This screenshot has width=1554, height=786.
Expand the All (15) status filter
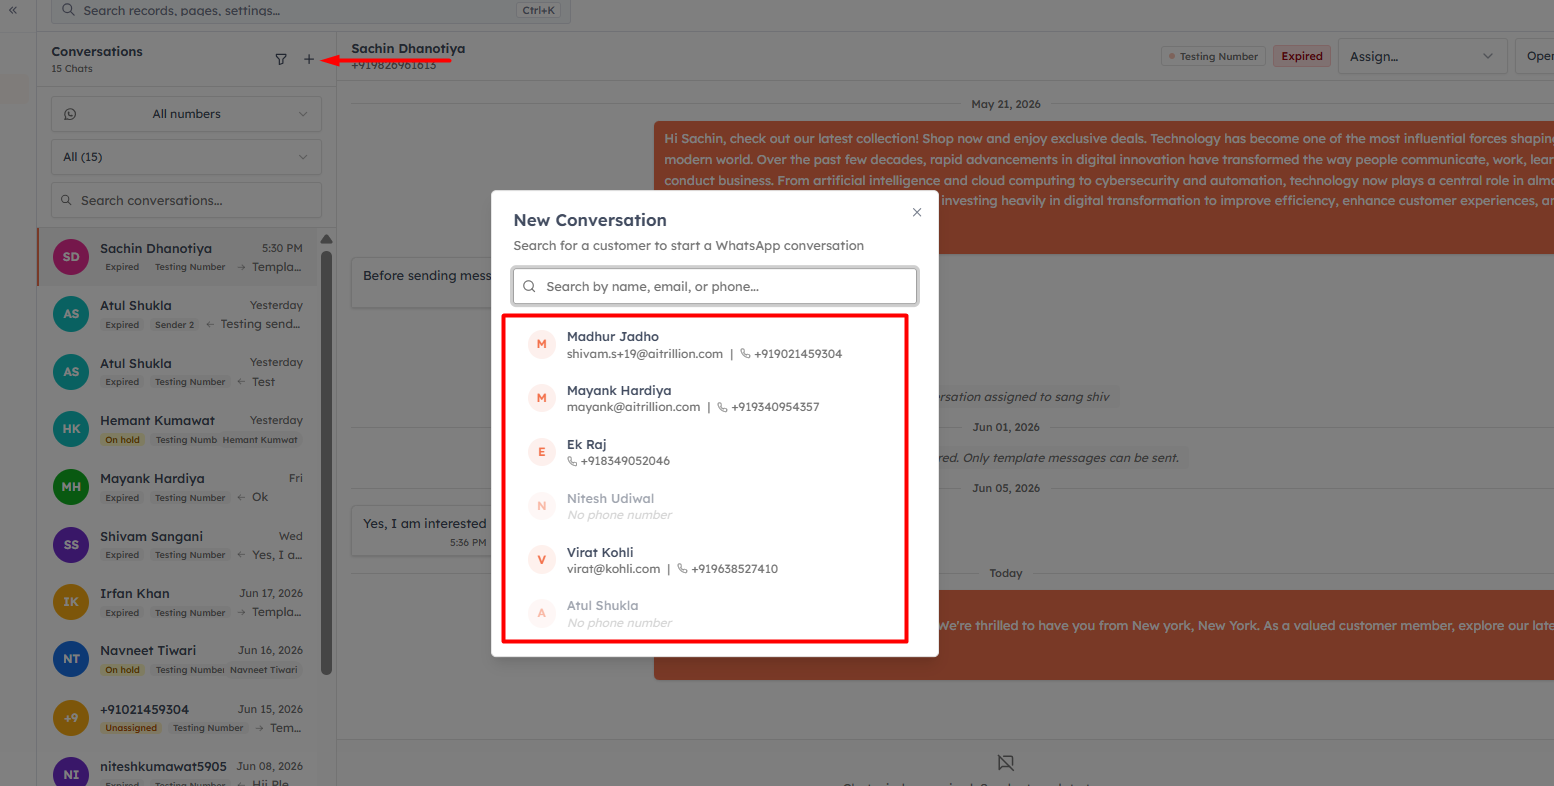point(186,157)
